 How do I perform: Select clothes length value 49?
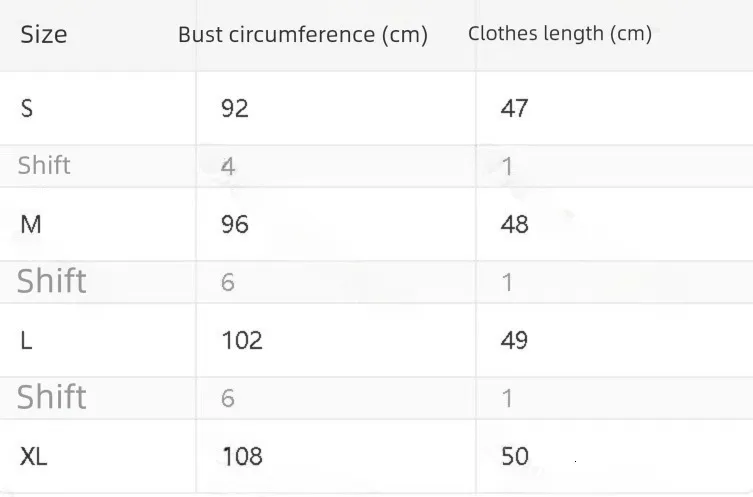click(514, 340)
